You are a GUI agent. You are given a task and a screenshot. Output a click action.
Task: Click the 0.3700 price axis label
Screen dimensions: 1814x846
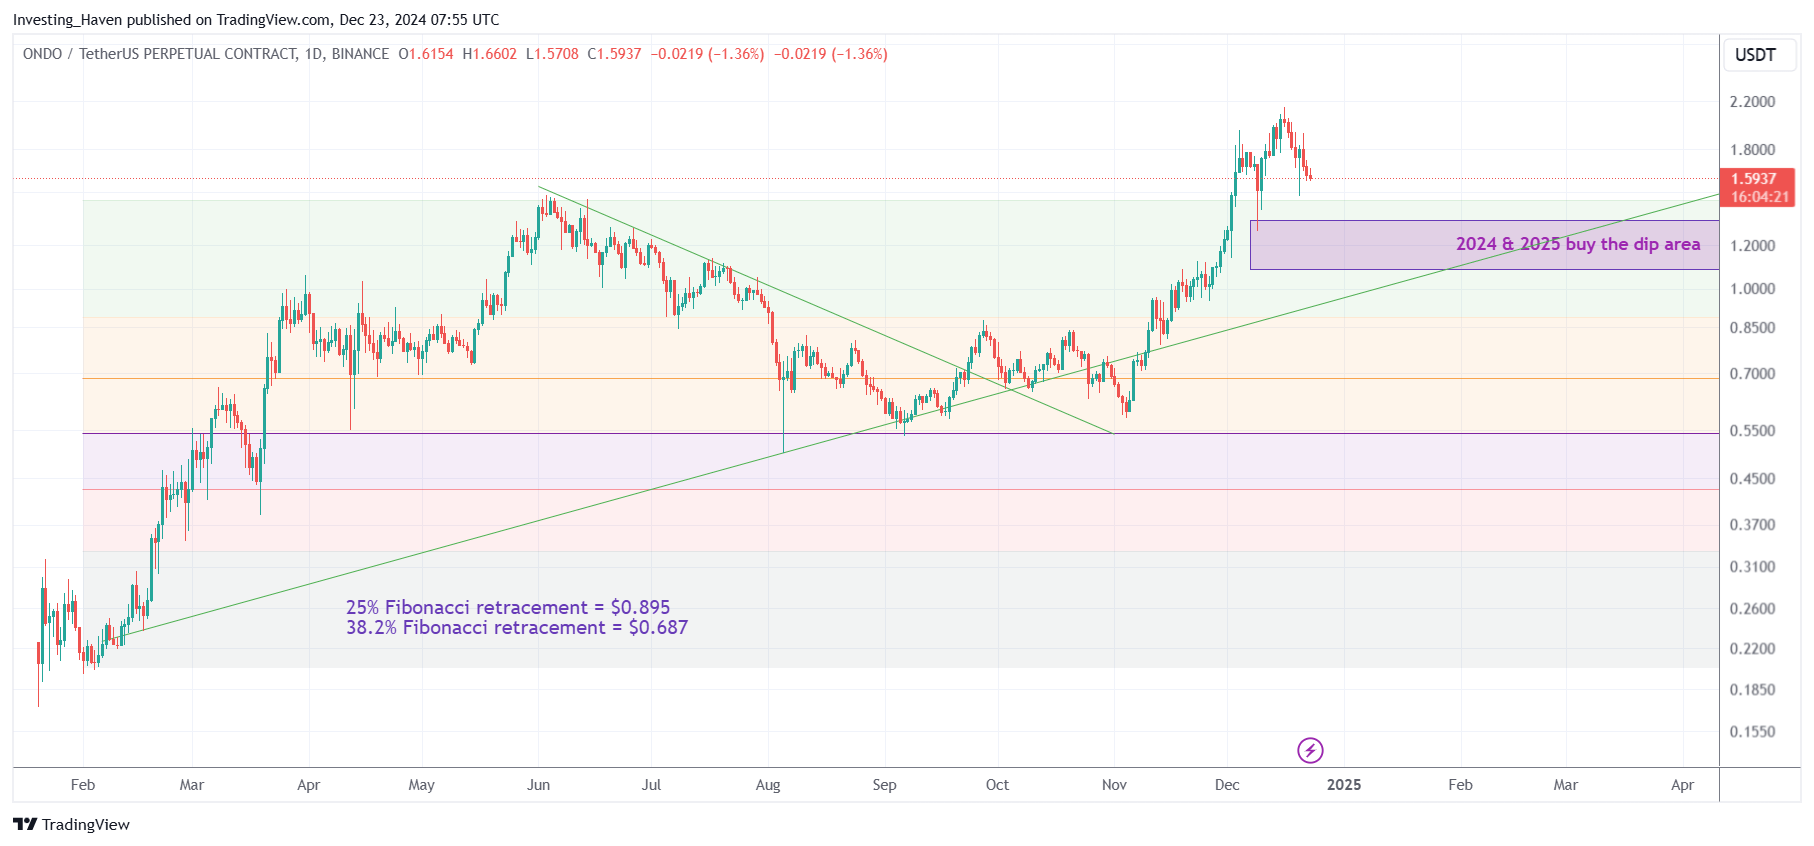click(x=1753, y=525)
